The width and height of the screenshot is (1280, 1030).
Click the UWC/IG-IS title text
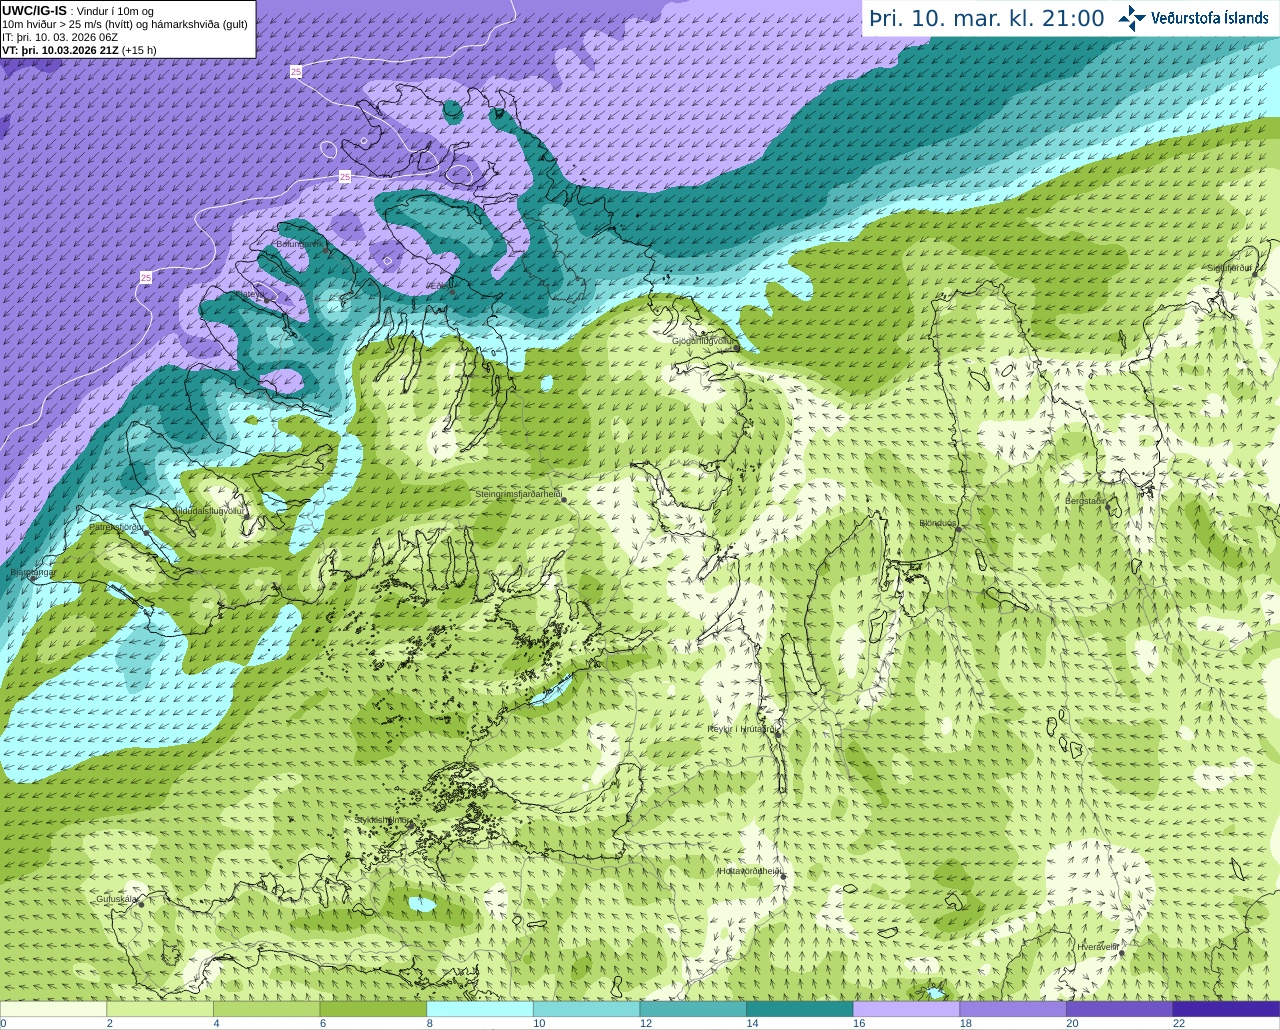coord(34,10)
